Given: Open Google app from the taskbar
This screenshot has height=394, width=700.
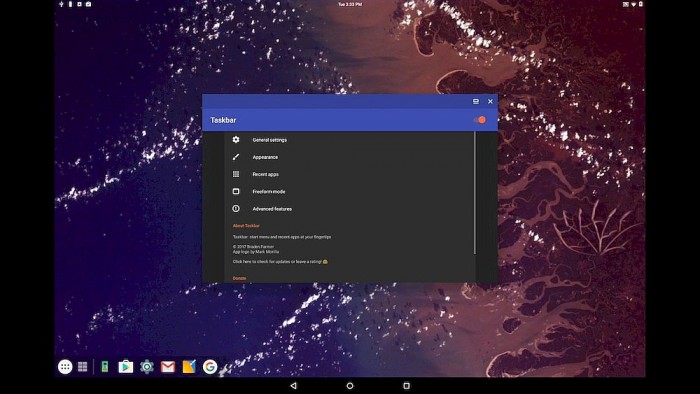Looking at the screenshot, I should pyautogui.click(x=210, y=367).
